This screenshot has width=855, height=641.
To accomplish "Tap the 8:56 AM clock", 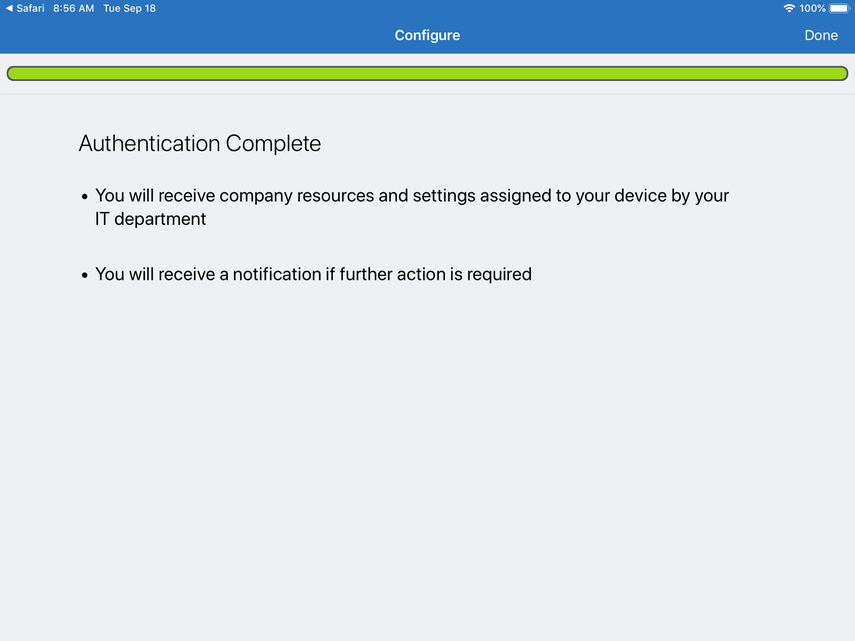I will (74, 8).
